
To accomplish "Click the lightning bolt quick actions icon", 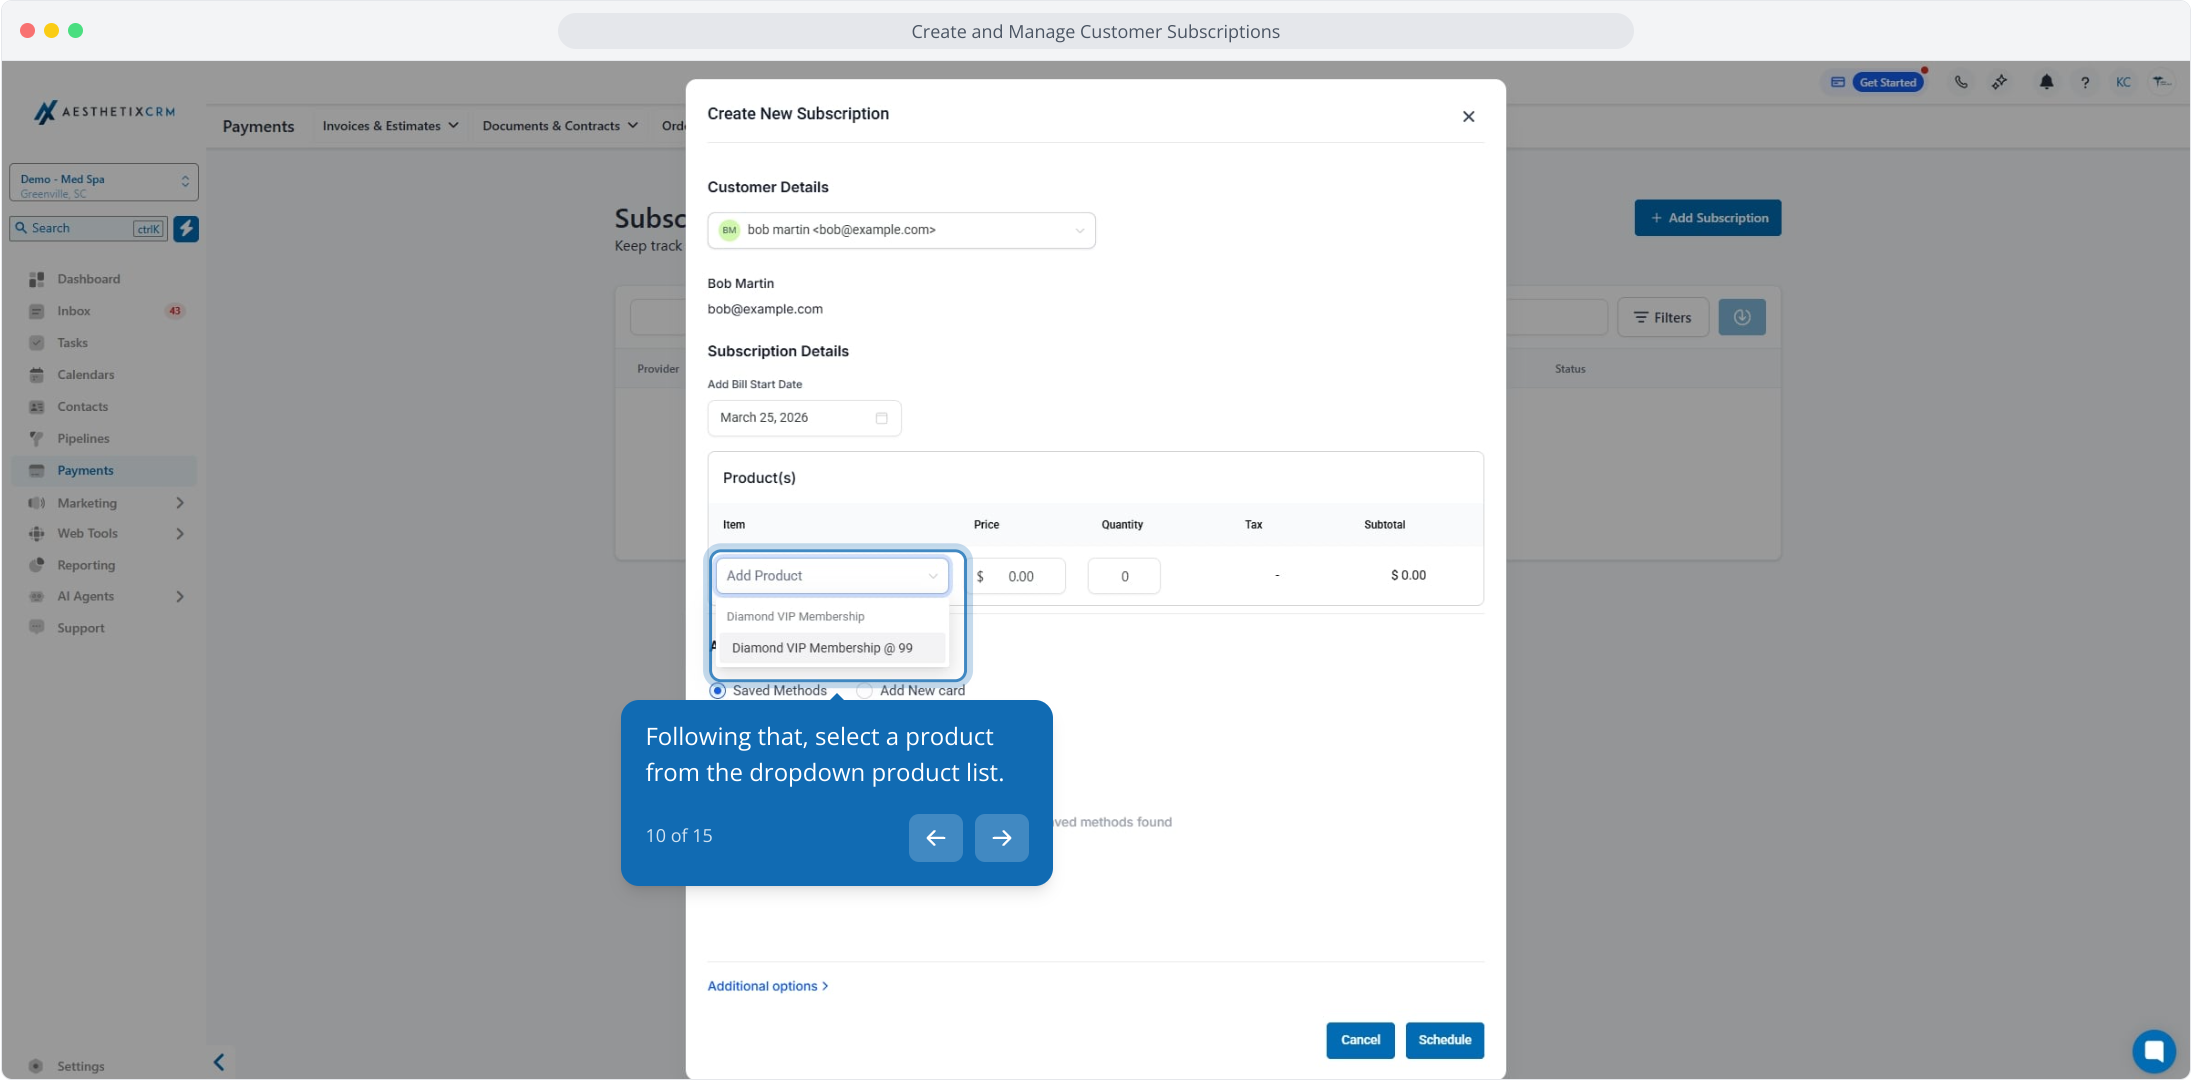I will 186,229.
